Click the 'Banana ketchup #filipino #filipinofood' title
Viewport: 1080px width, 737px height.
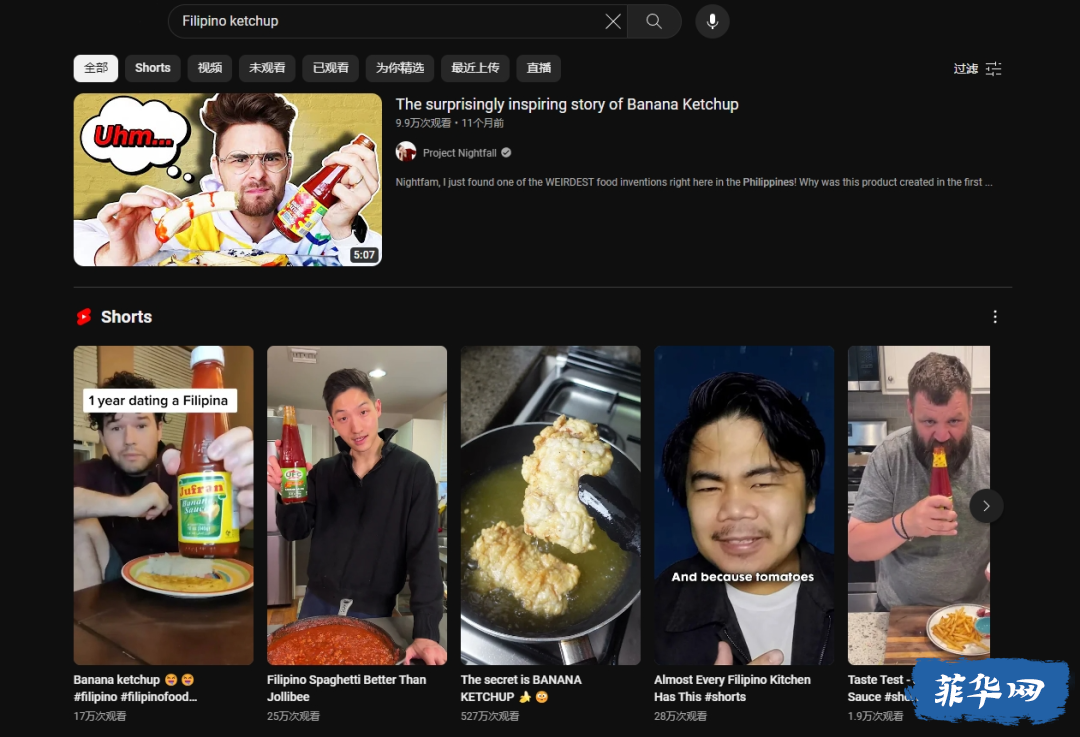(136, 688)
